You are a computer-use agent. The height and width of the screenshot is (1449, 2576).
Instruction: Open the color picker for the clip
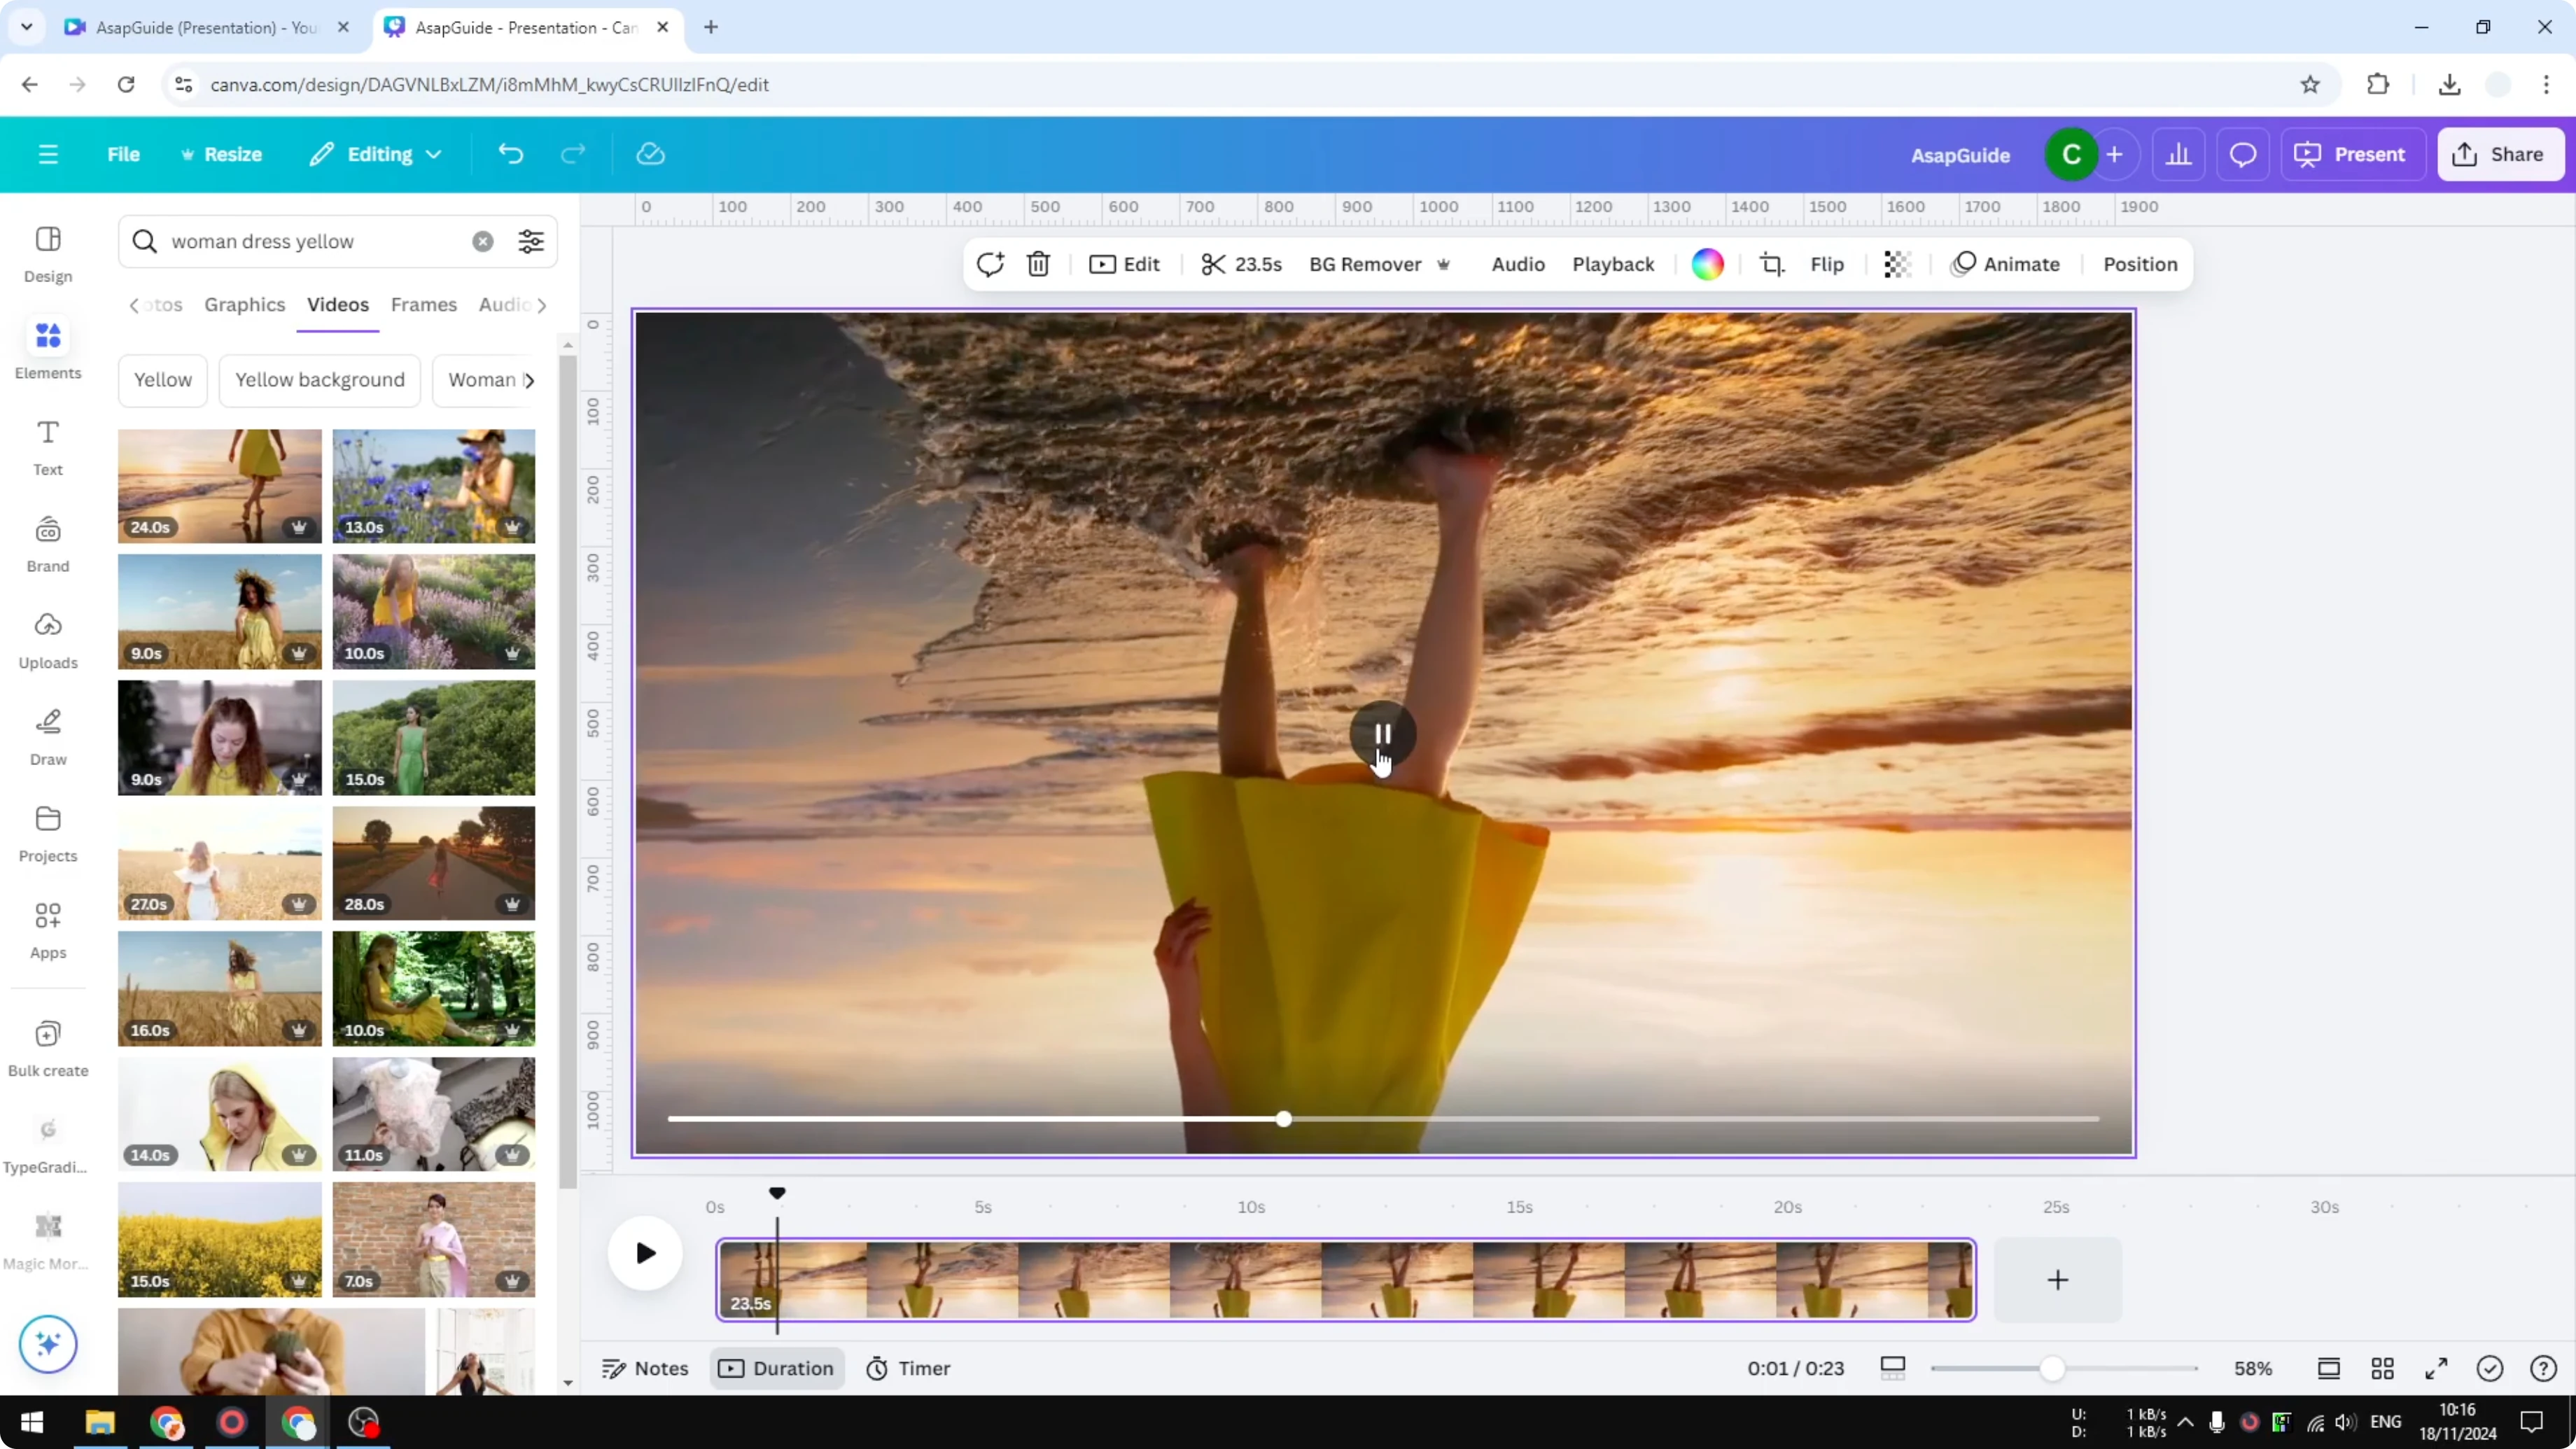1708,264
